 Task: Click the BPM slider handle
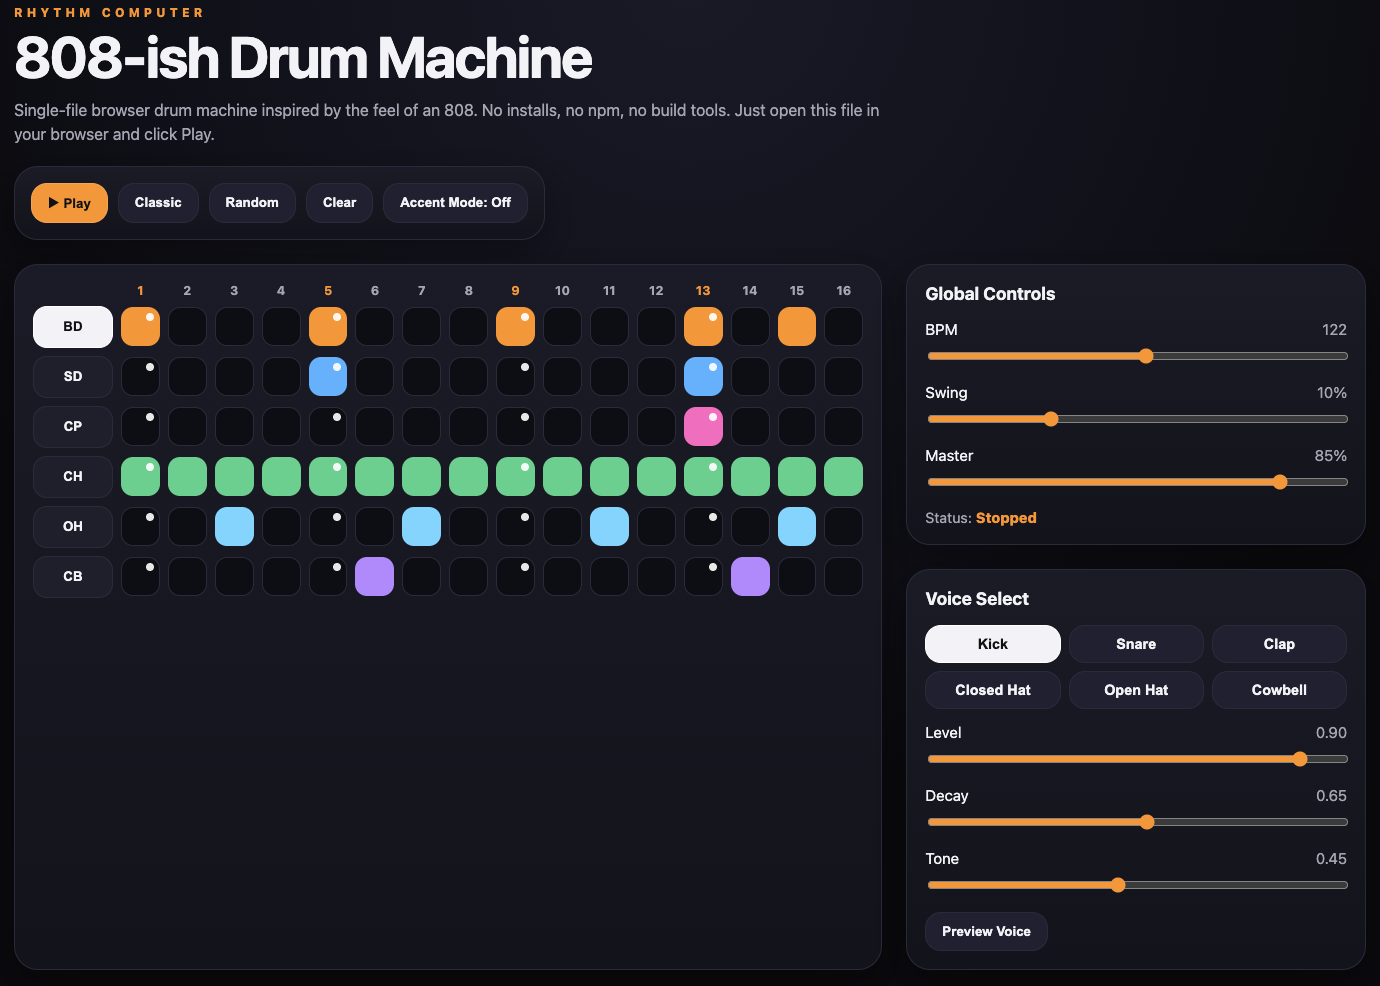(x=1146, y=356)
